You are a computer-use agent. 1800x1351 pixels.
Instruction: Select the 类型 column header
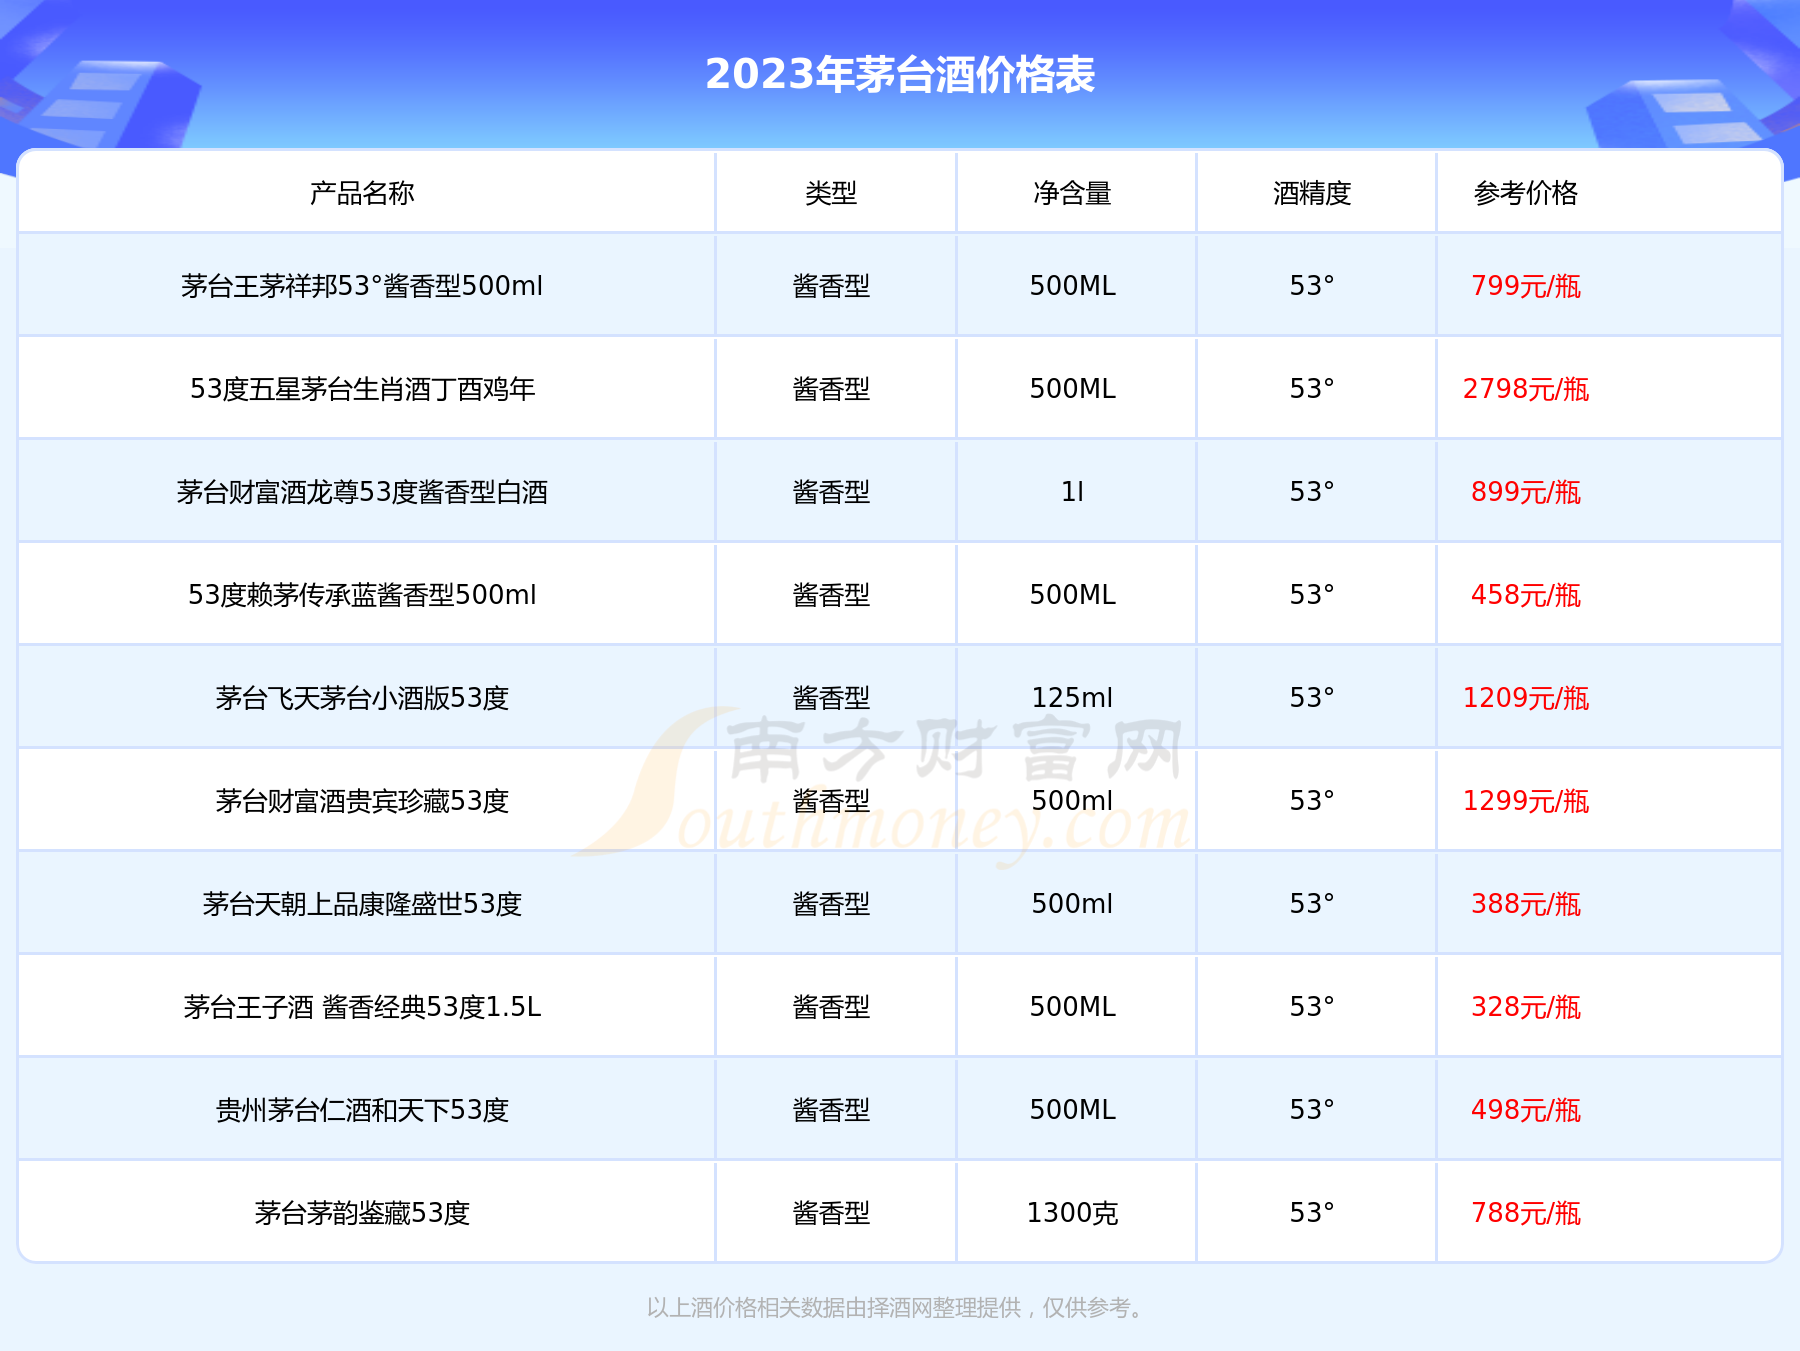tap(831, 193)
